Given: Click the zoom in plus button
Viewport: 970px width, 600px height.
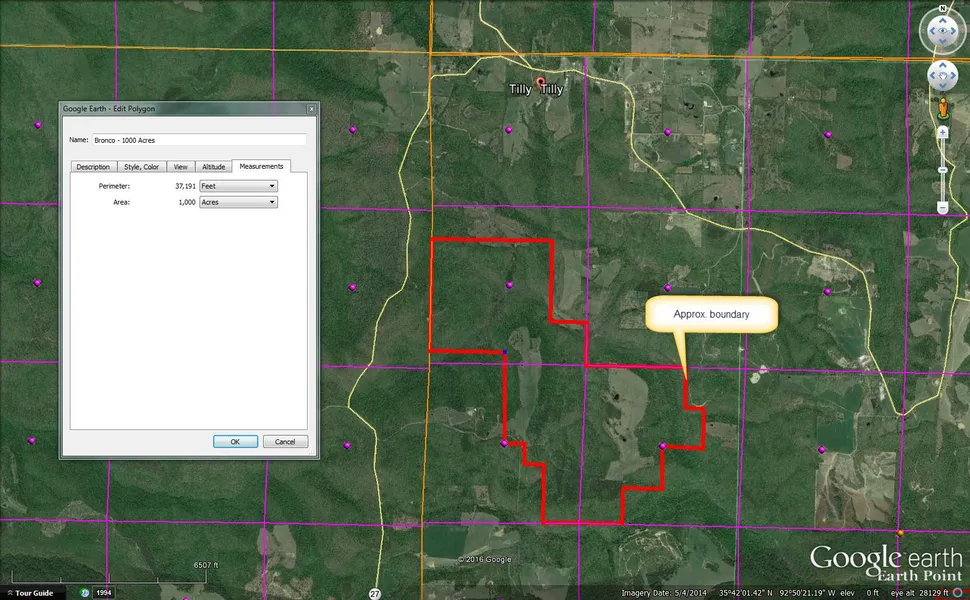Looking at the screenshot, I should tap(943, 132).
